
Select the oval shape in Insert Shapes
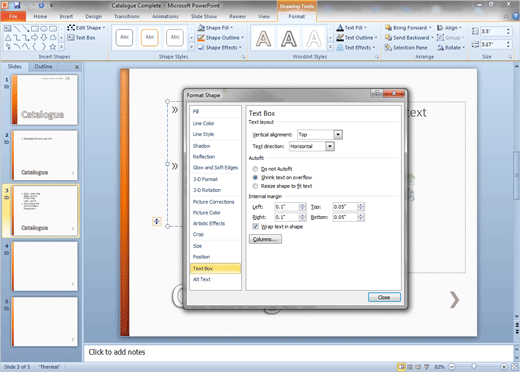[44, 29]
